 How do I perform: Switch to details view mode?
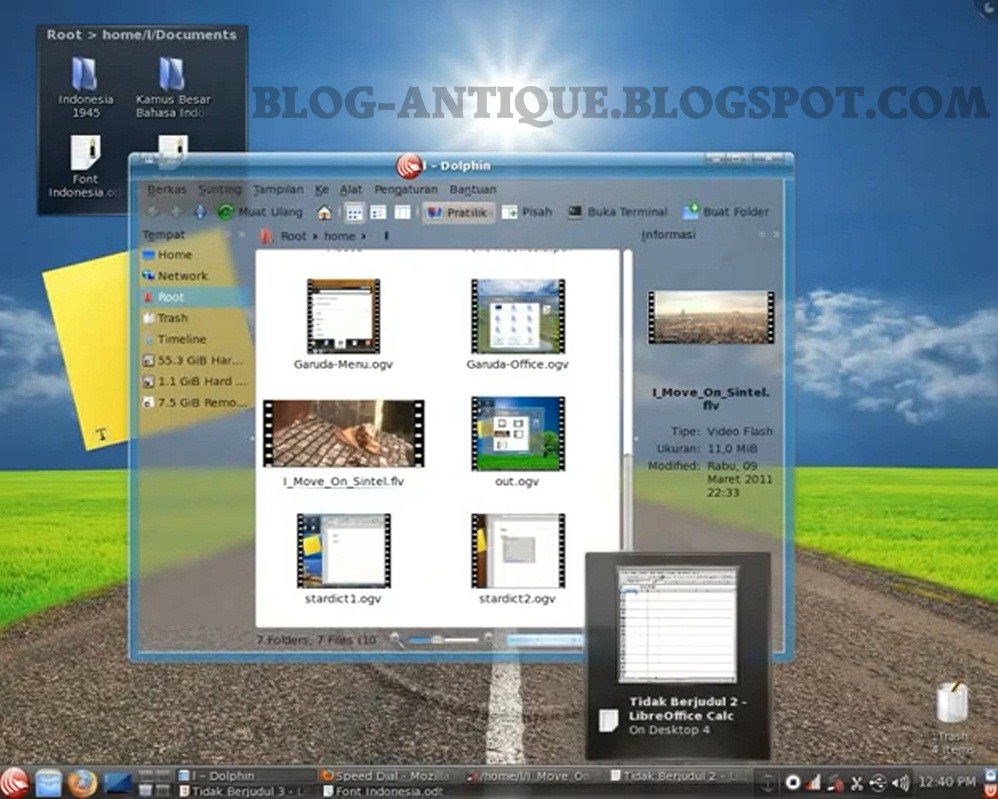(377, 212)
